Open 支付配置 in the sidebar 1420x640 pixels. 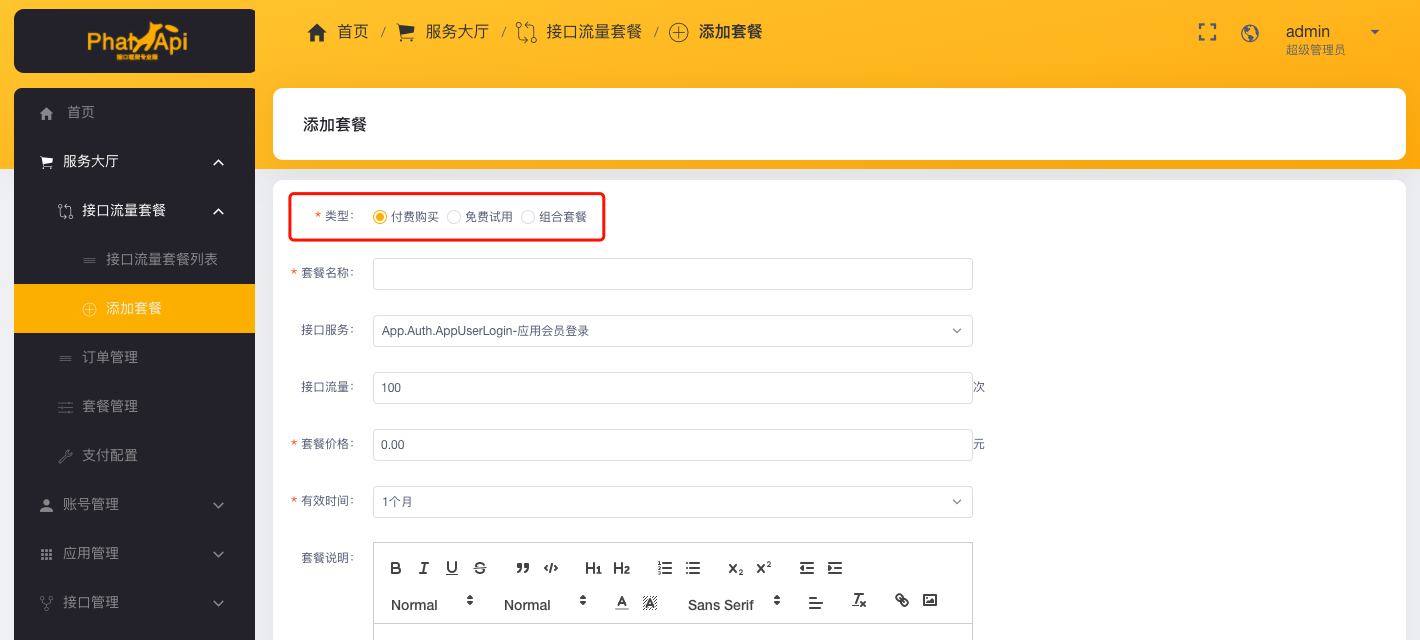pyautogui.click(x=110, y=456)
